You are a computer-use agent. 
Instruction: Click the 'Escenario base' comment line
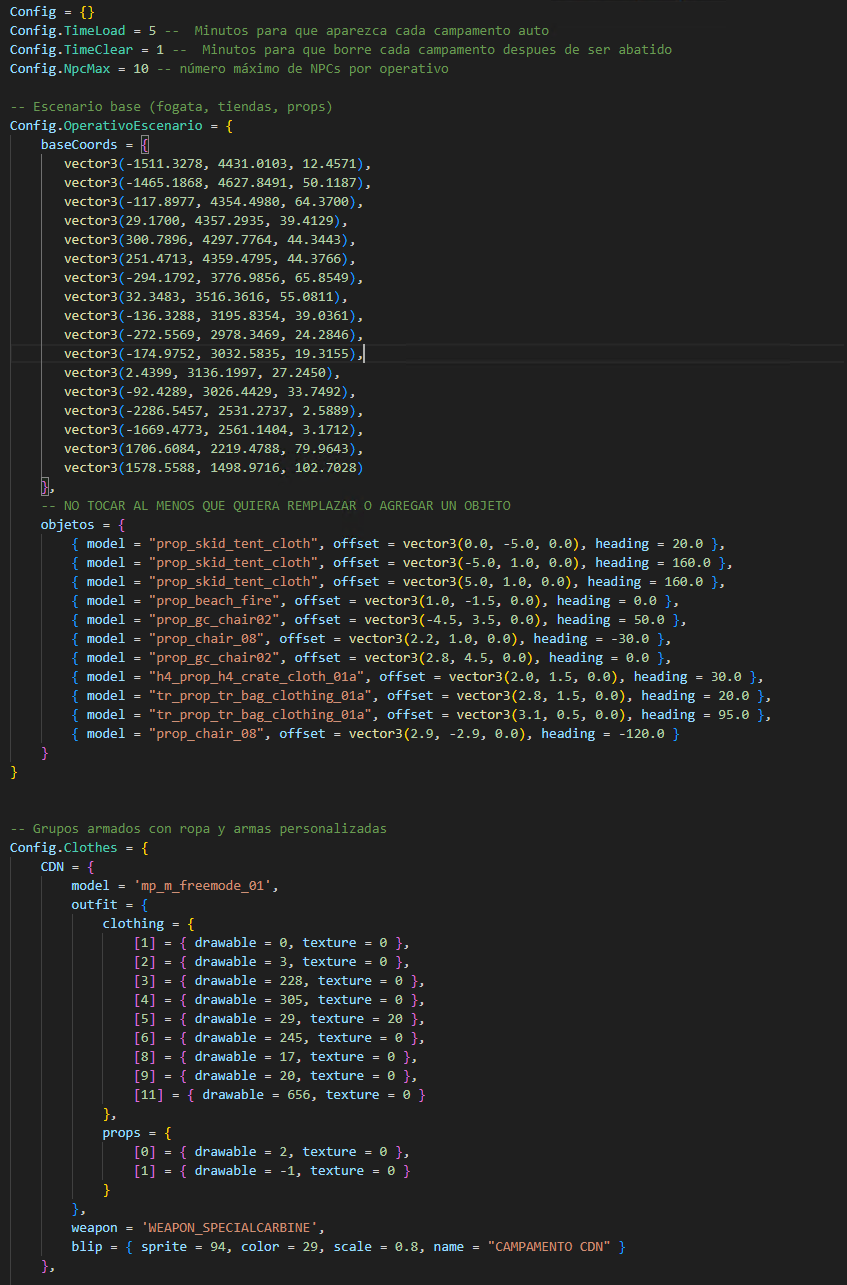(171, 107)
